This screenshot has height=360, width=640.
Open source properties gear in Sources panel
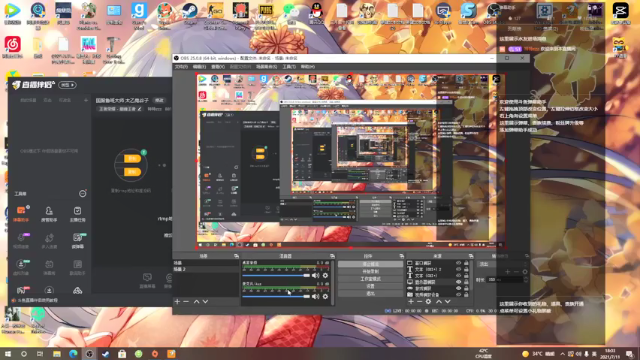428,301
